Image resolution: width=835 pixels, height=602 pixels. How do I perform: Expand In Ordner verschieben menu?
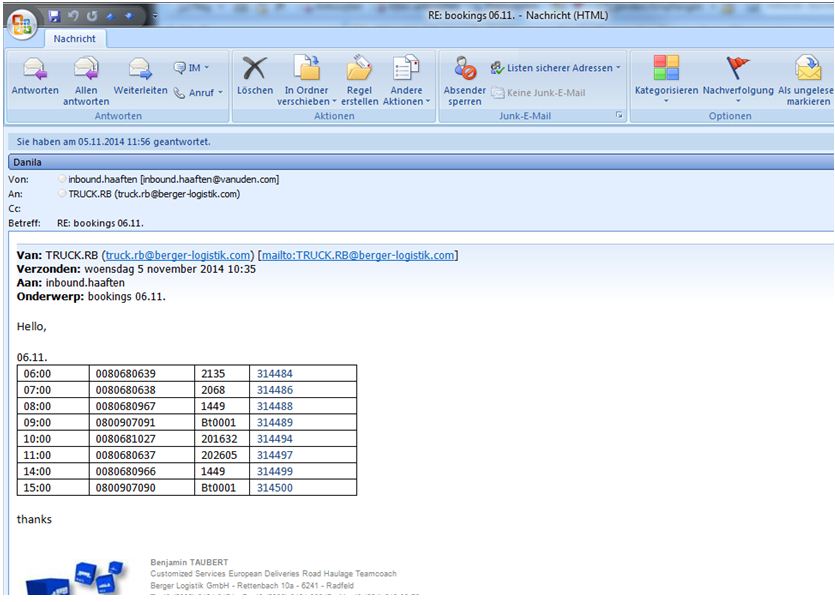[306, 81]
